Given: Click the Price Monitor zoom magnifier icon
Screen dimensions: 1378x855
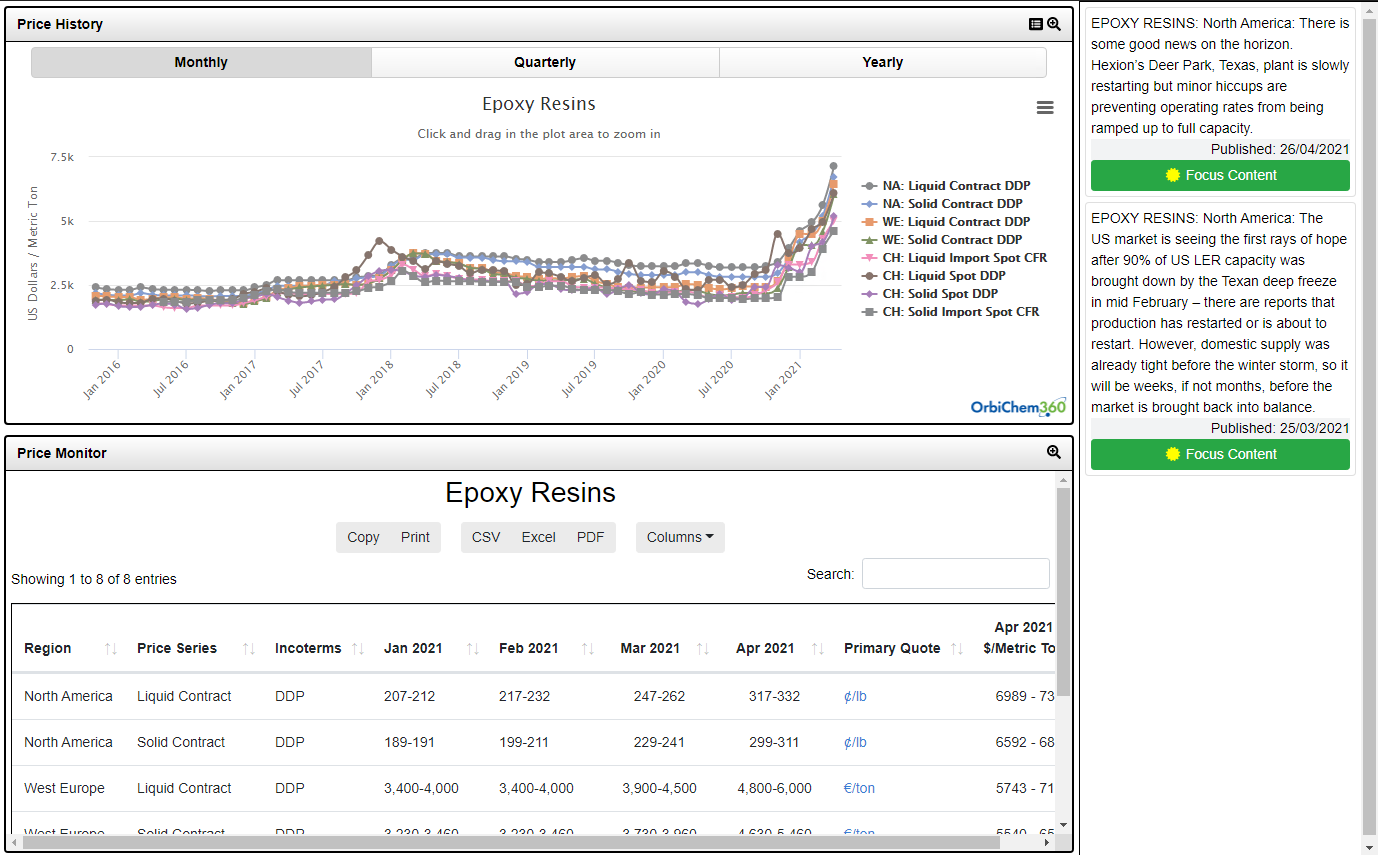Looking at the screenshot, I should tap(1054, 452).
